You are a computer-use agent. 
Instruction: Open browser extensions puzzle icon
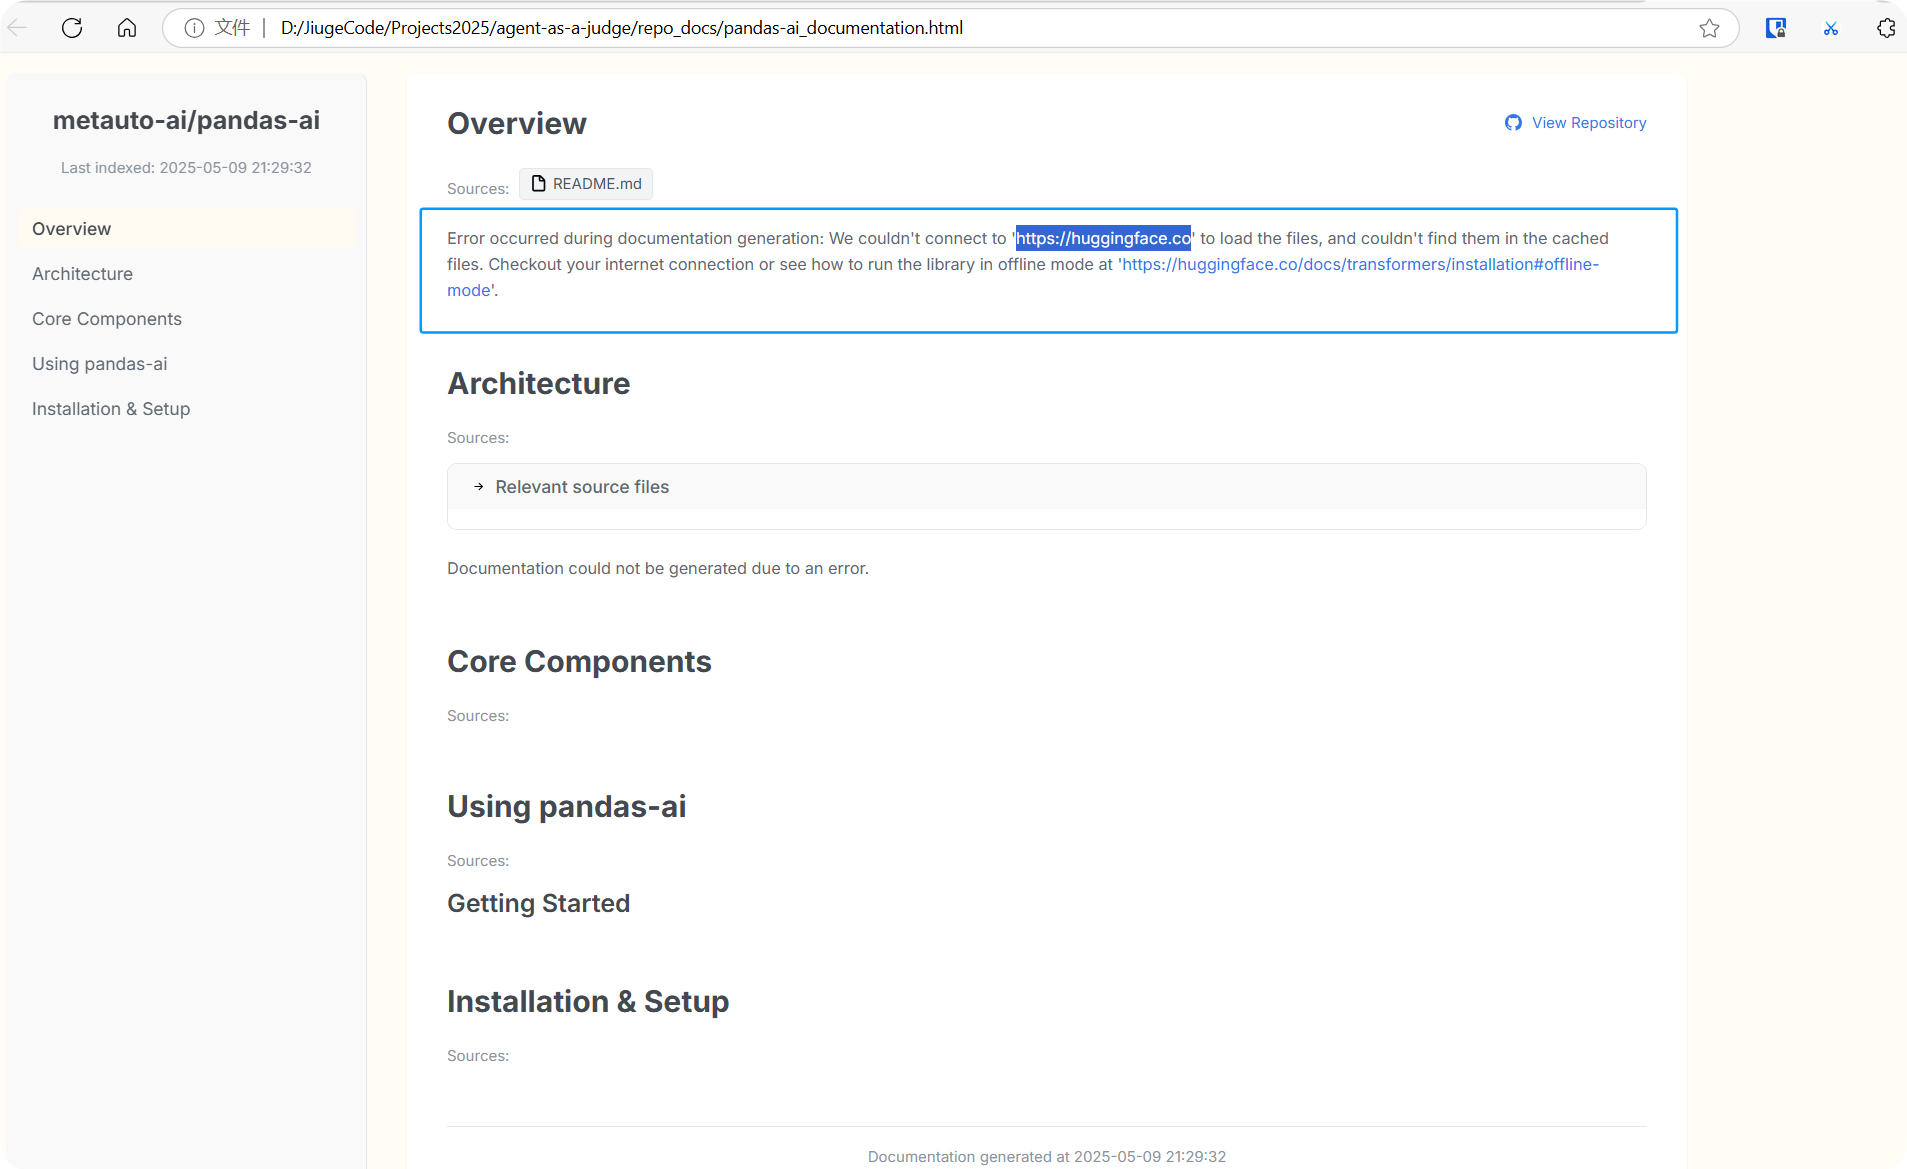click(x=1886, y=28)
